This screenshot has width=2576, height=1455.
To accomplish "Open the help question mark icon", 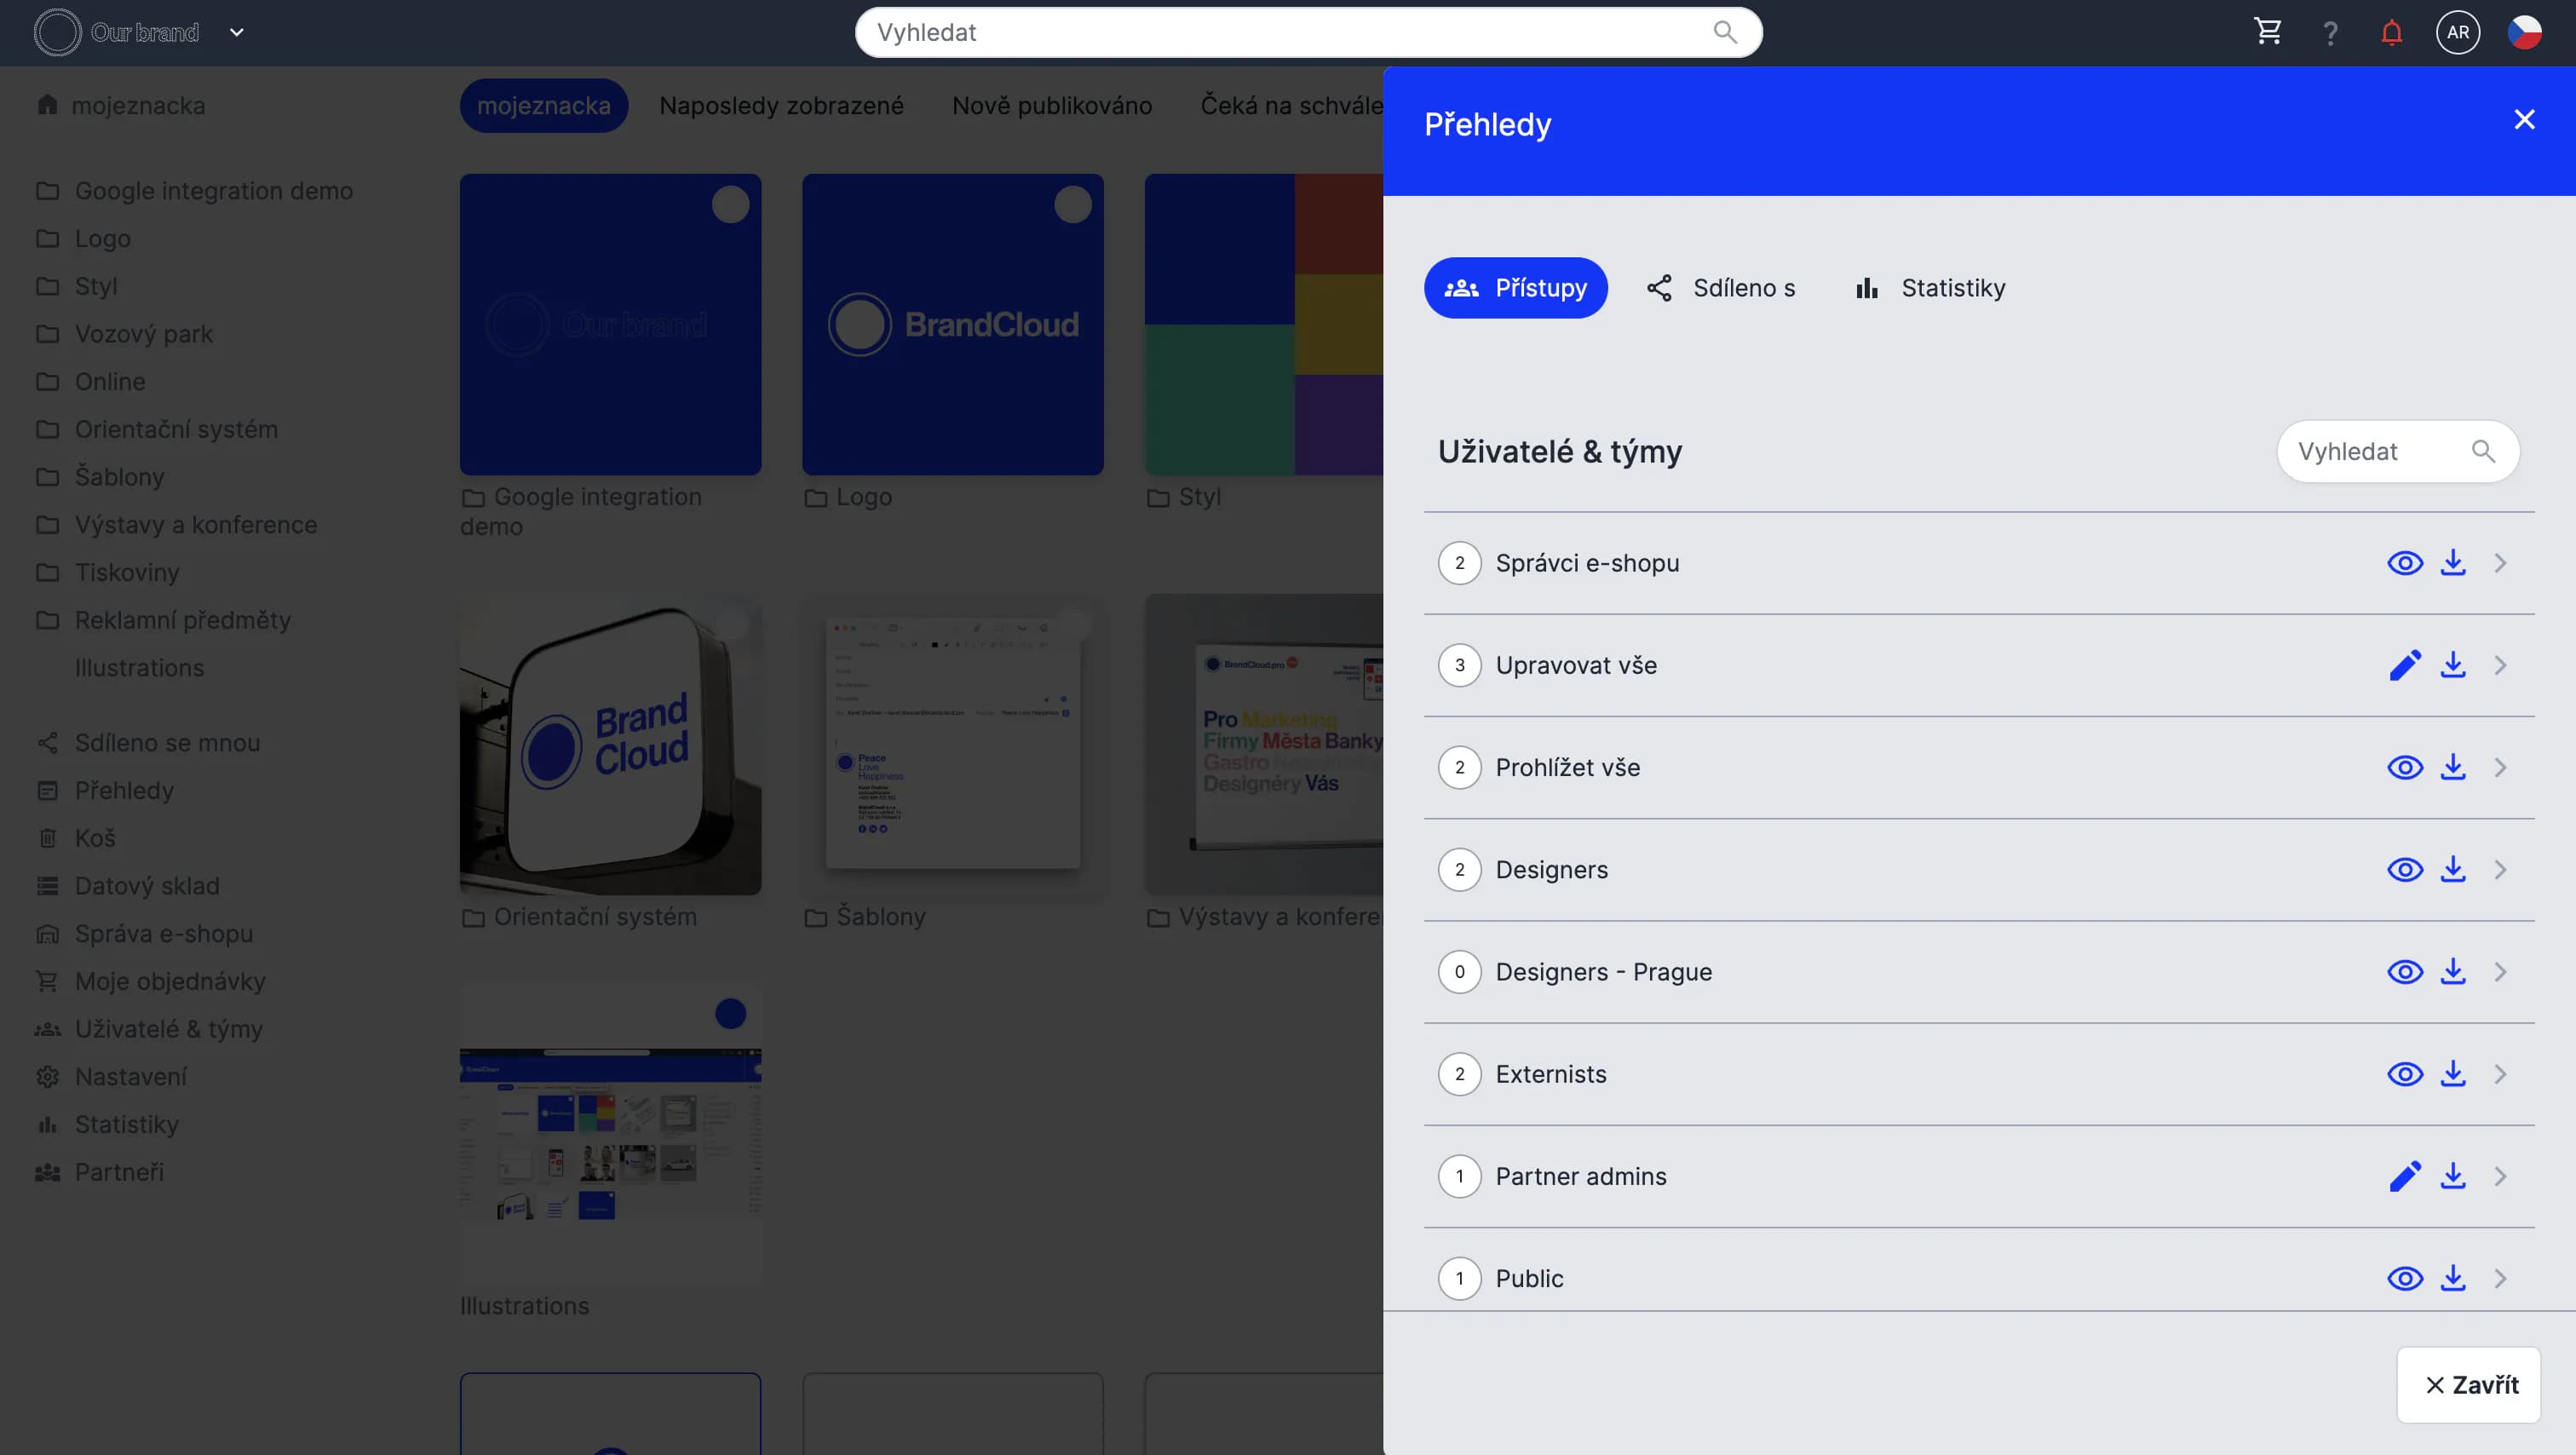I will (2330, 33).
